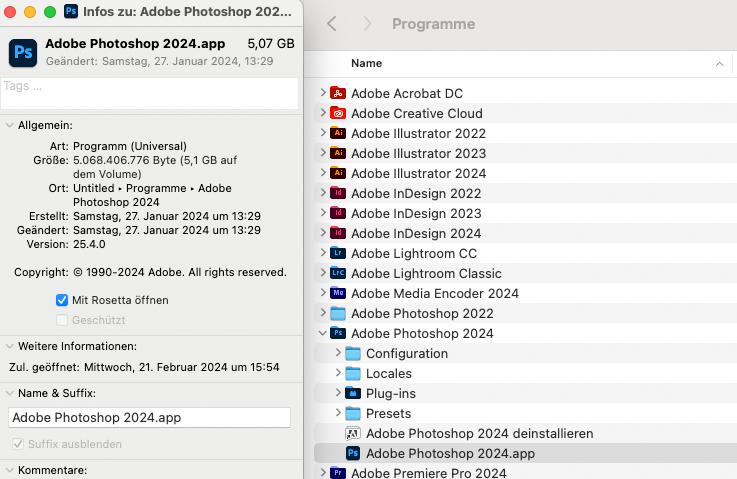
Task: Click the Locales folder icon
Action: 353,373
